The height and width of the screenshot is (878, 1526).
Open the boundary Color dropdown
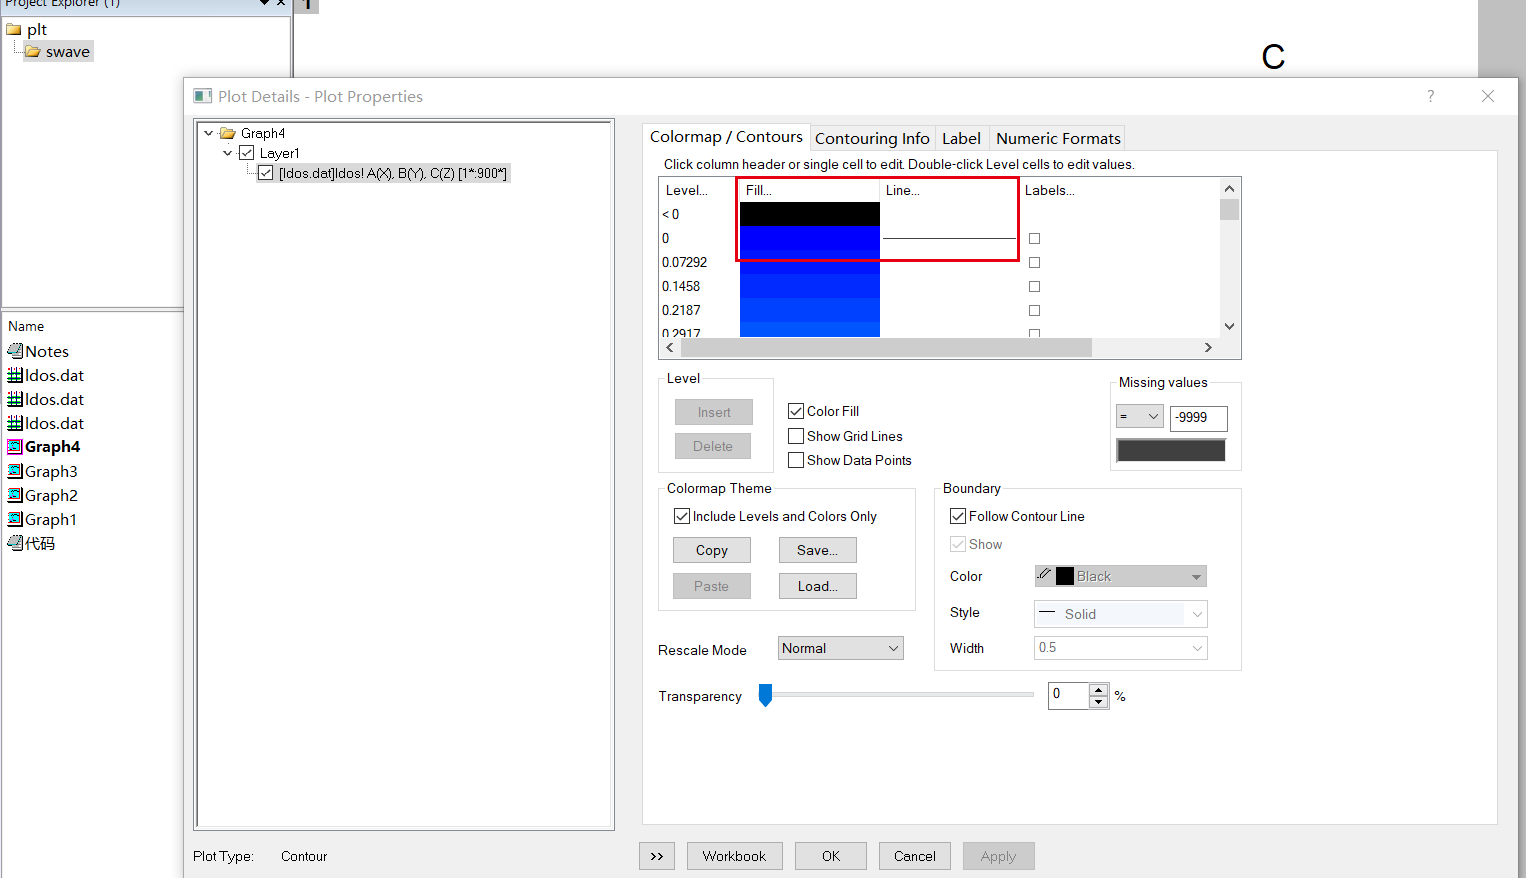tap(1121, 576)
